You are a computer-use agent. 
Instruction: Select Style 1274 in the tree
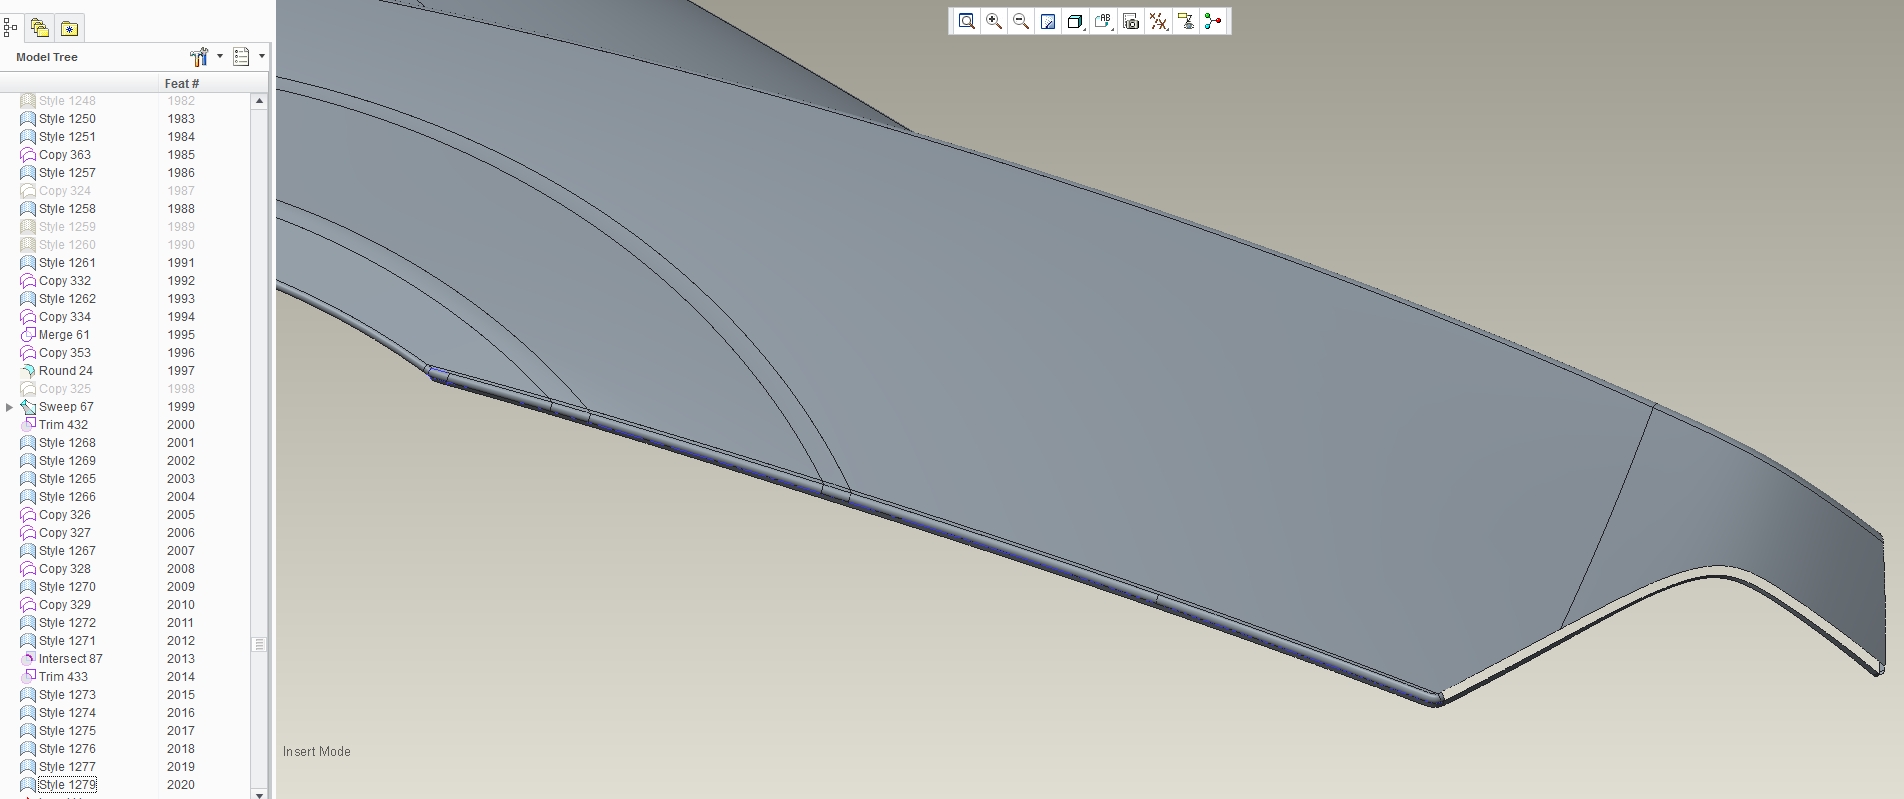pyautogui.click(x=67, y=713)
